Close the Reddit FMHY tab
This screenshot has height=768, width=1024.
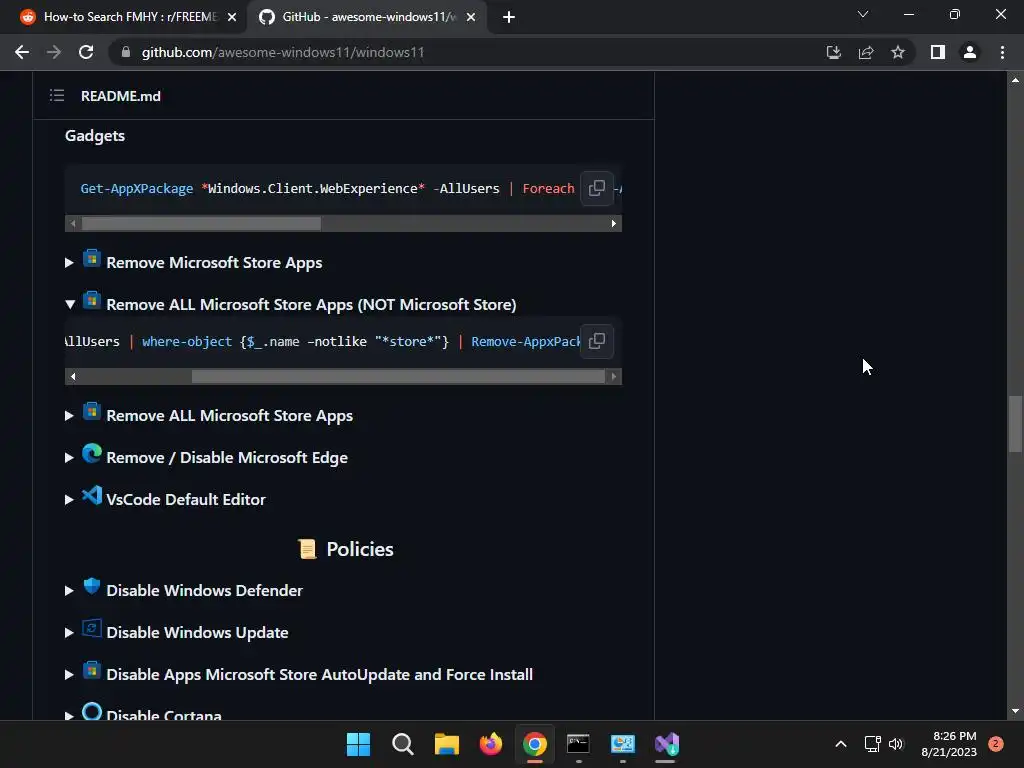232,18
